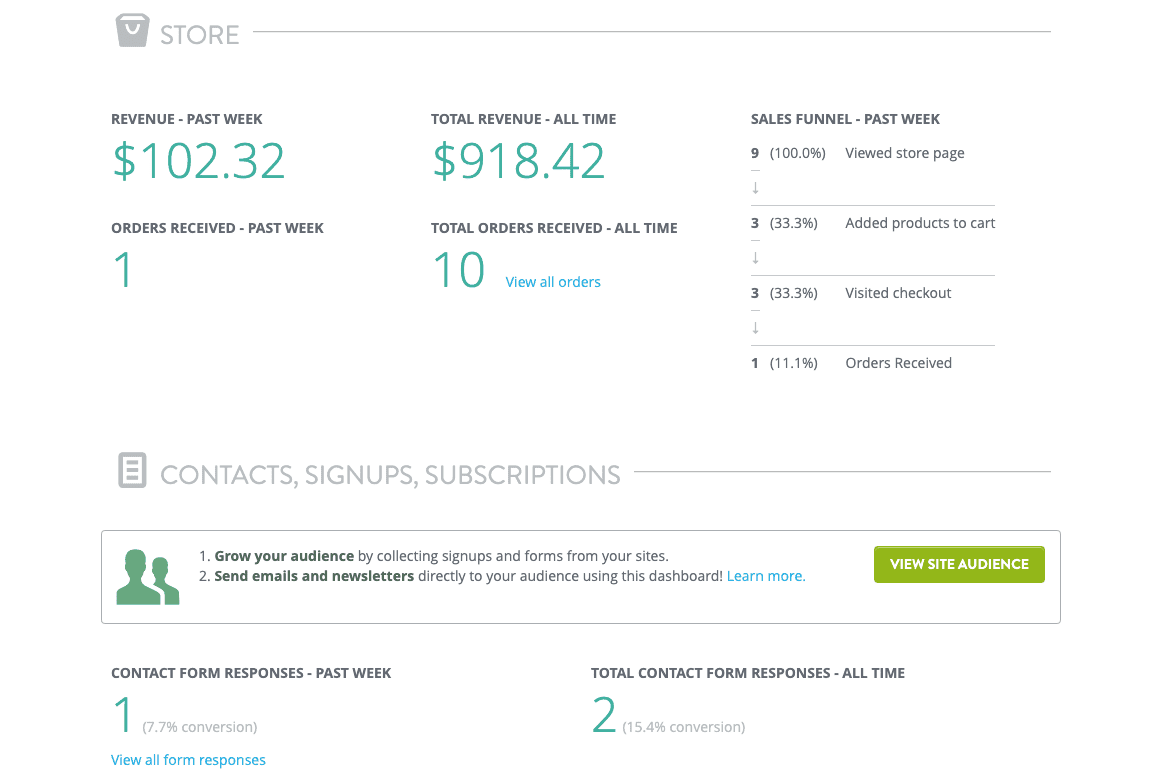Click the Added products to cart label
Screen dimensions: 1158x782
click(919, 222)
